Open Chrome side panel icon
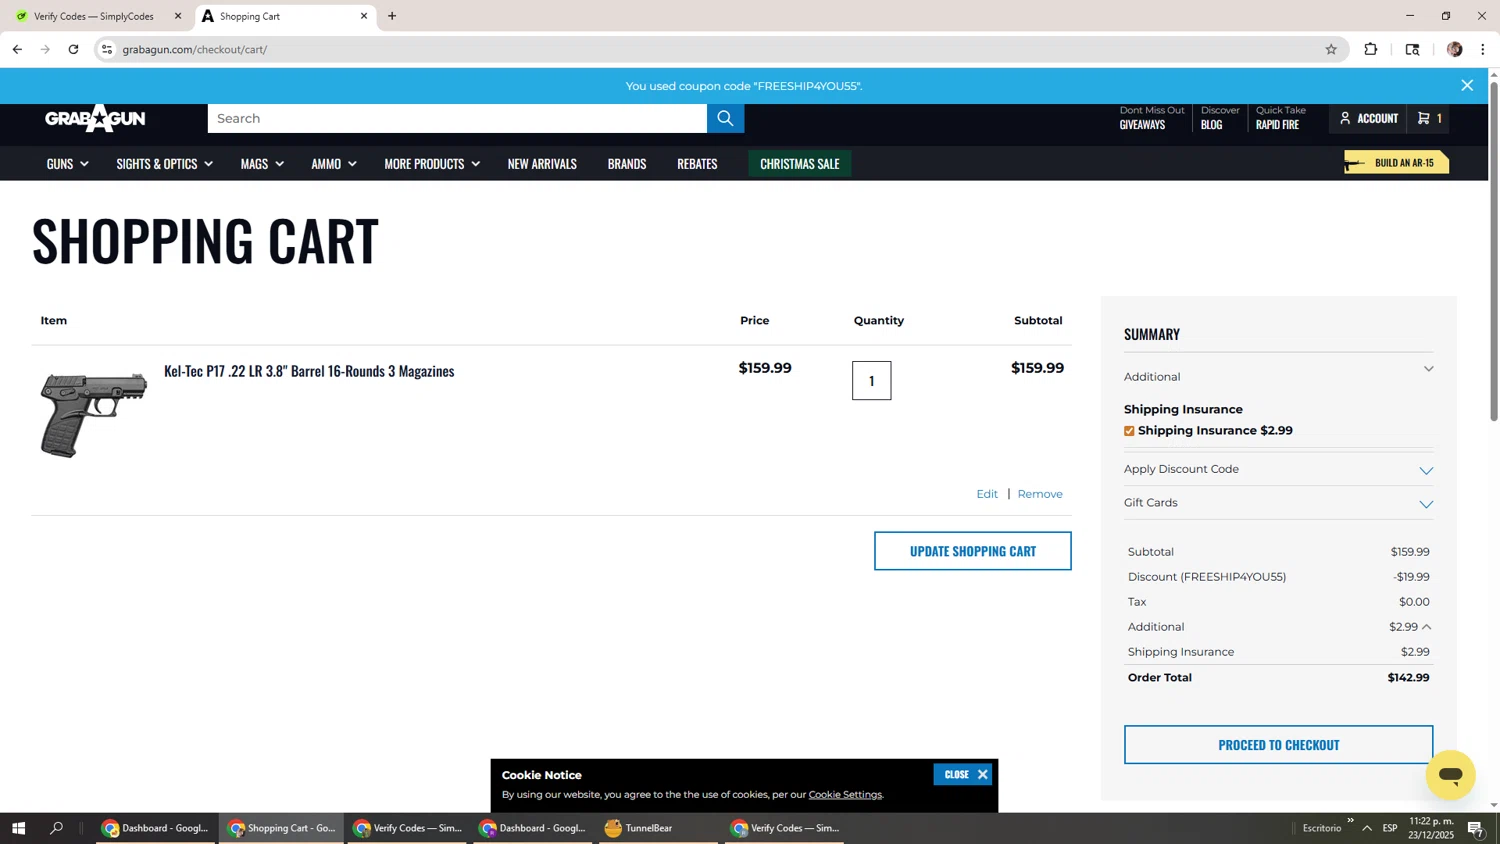This screenshot has width=1500, height=844. [x=1412, y=49]
